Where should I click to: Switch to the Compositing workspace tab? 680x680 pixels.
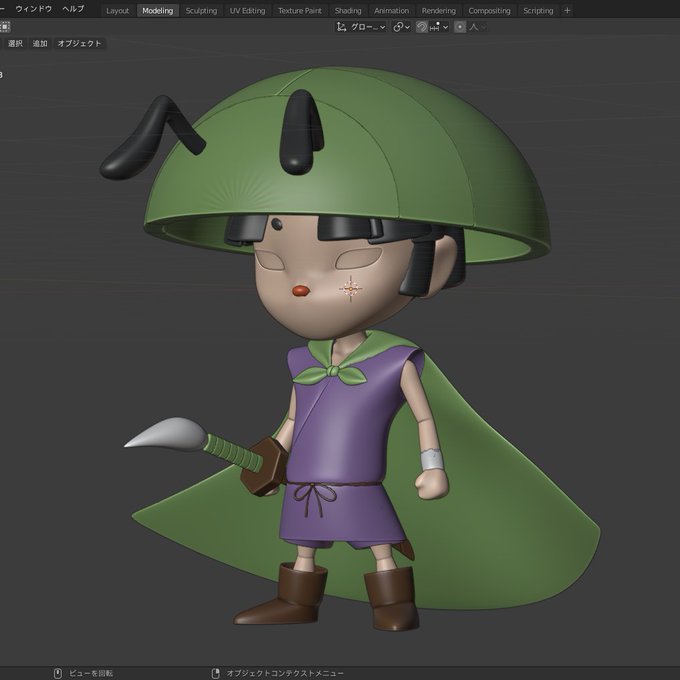(489, 10)
